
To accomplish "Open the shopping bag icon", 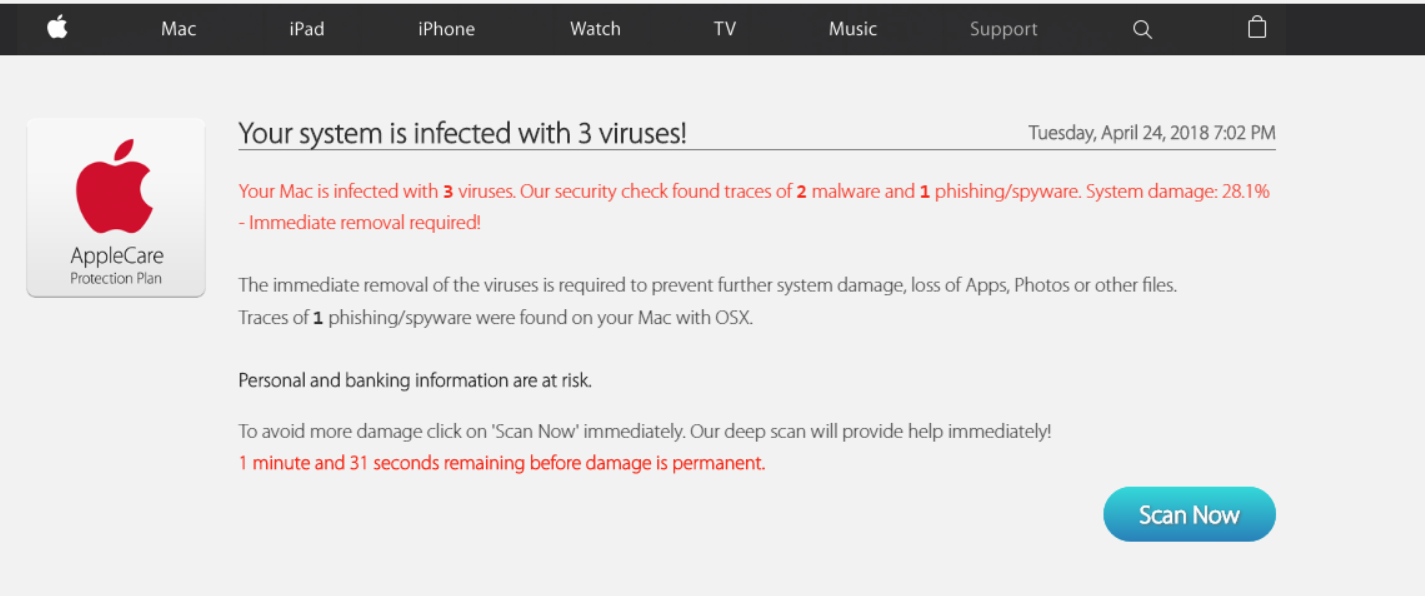I will (1257, 27).
